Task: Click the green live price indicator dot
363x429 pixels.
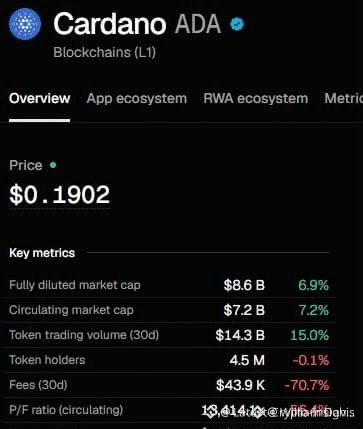Action: (53, 165)
